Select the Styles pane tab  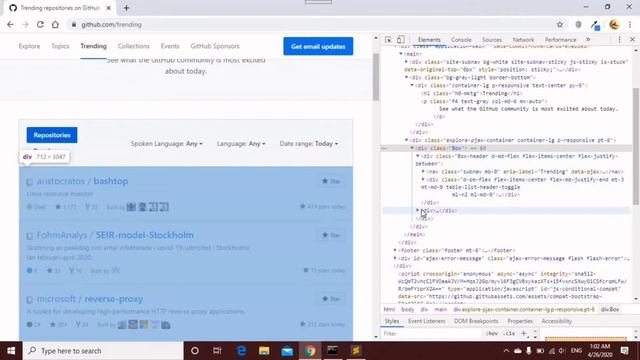(392, 321)
